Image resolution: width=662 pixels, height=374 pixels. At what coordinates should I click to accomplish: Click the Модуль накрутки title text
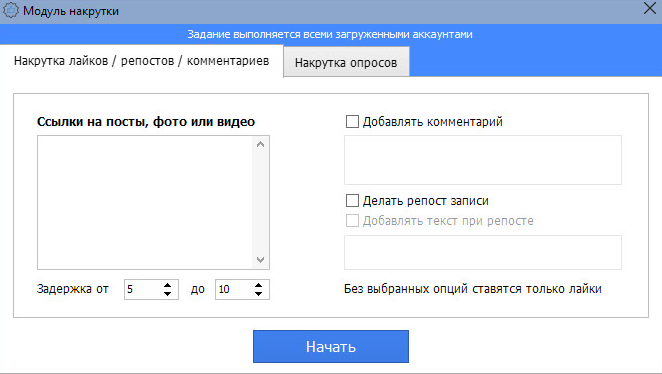coord(71,11)
